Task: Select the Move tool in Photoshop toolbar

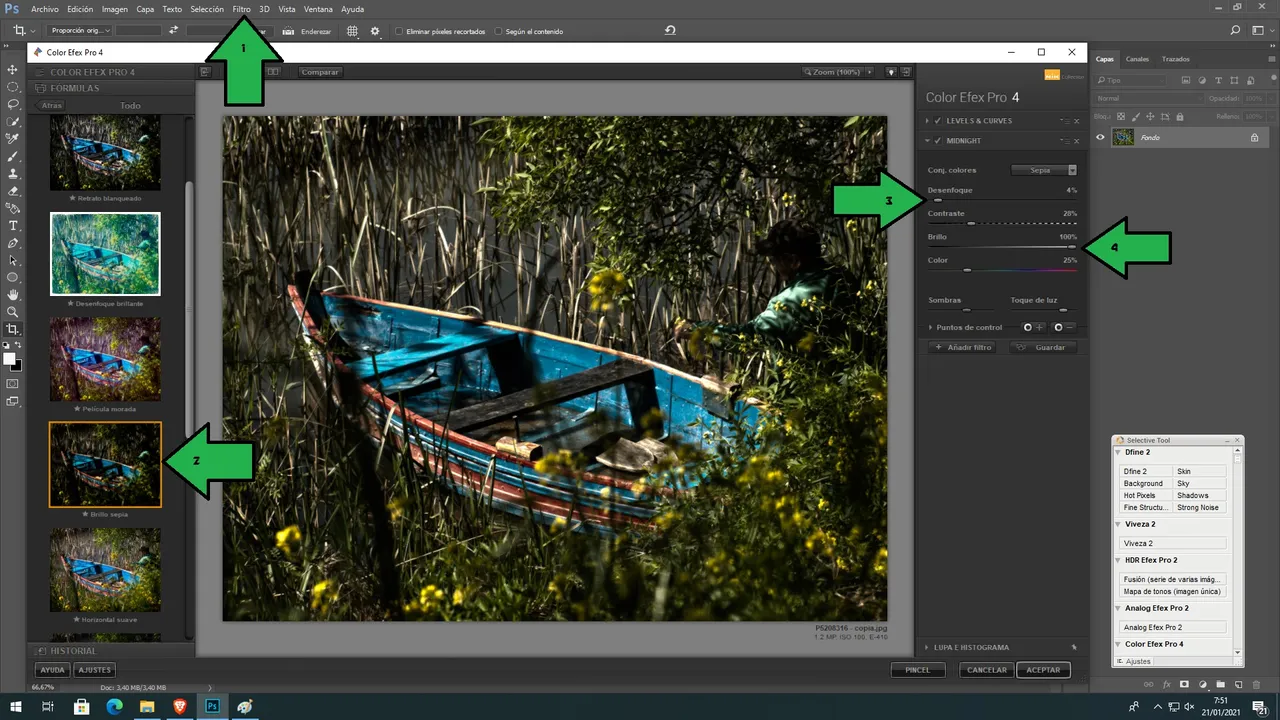Action: coord(13,70)
